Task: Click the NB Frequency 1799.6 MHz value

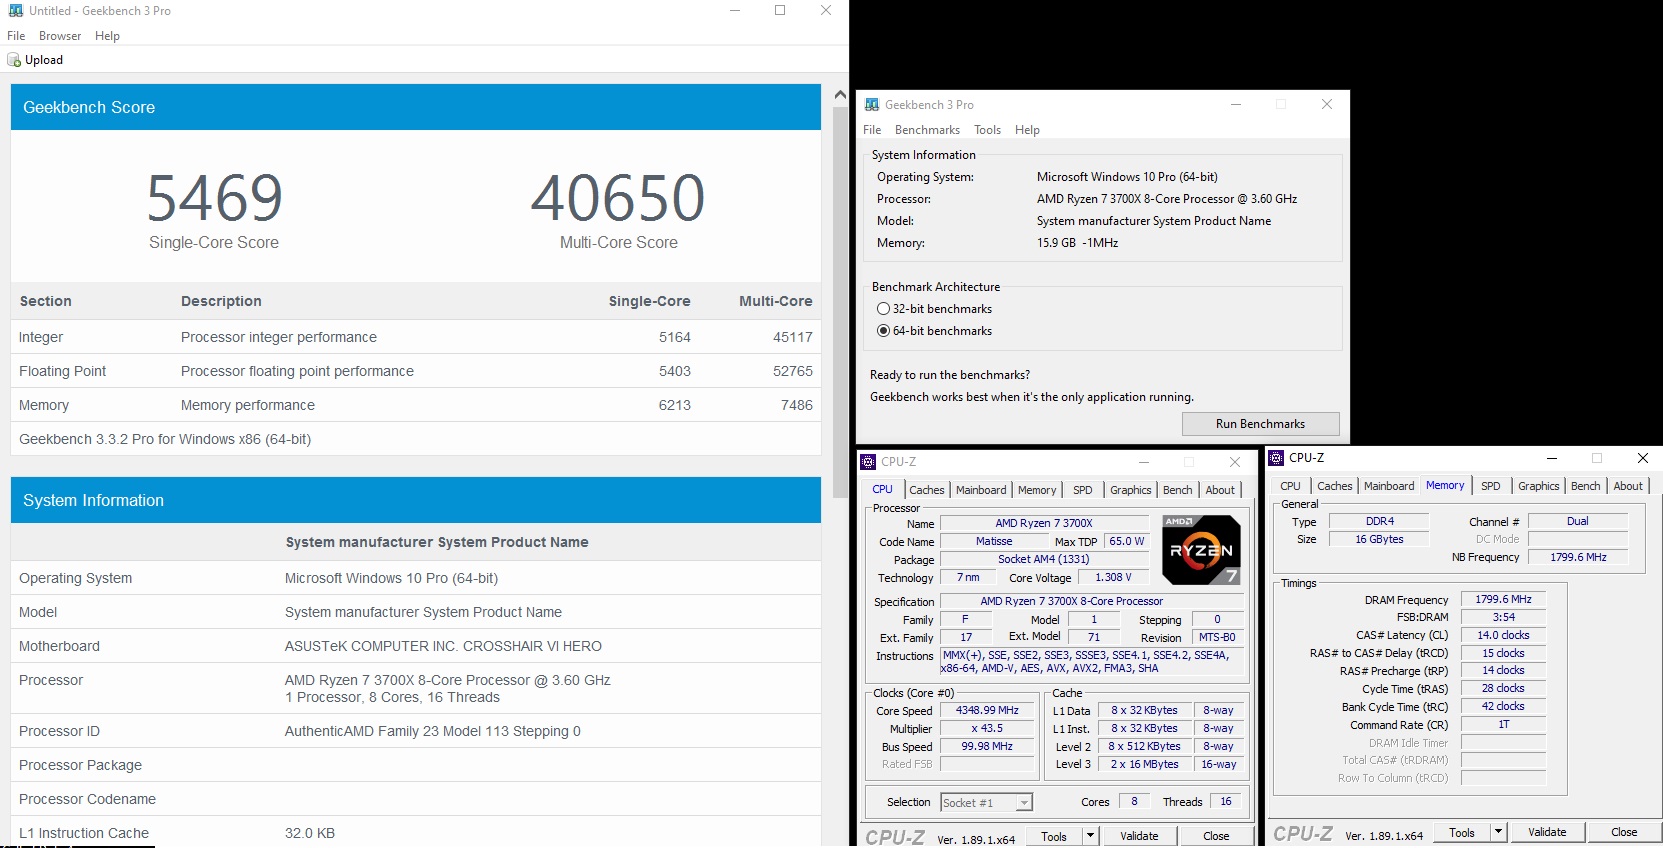Action: tap(1578, 558)
